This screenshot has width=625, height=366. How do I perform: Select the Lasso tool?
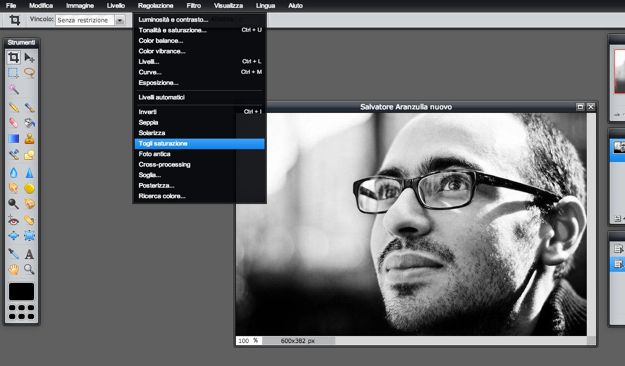pyautogui.click(x=29, y=73)
